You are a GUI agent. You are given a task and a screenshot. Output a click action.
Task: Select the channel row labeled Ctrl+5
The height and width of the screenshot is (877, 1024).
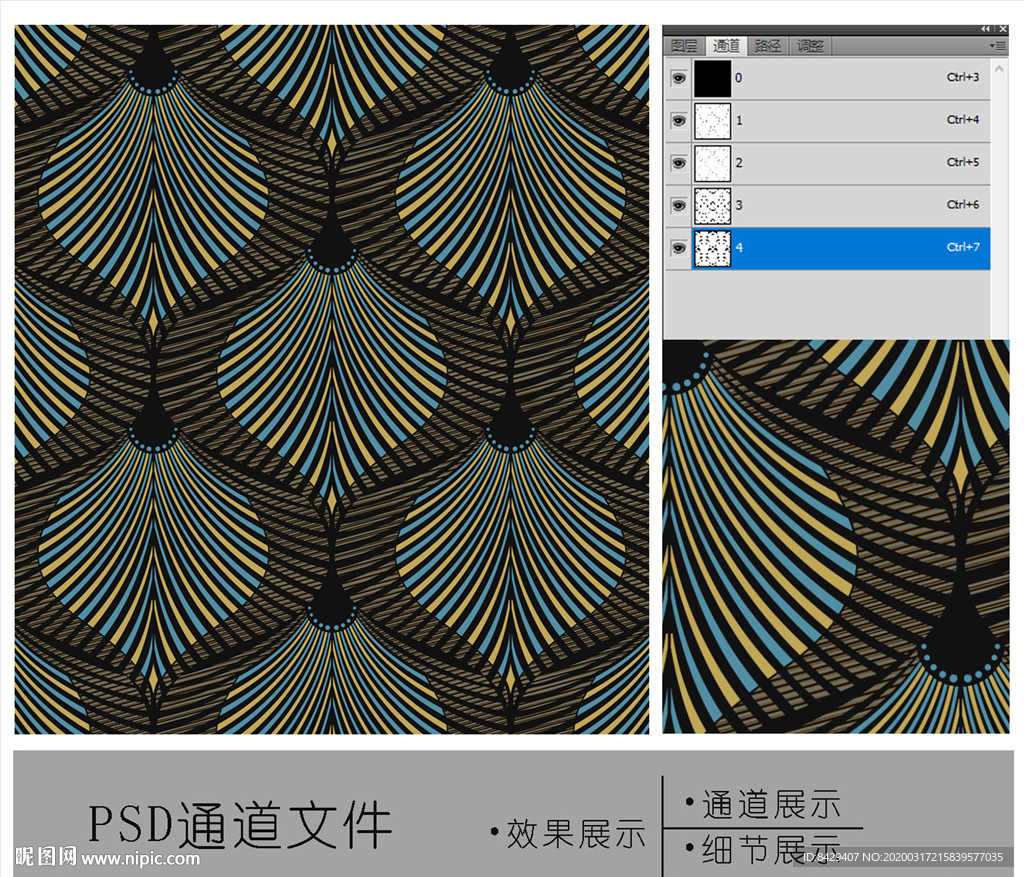(x=827, y=163)
